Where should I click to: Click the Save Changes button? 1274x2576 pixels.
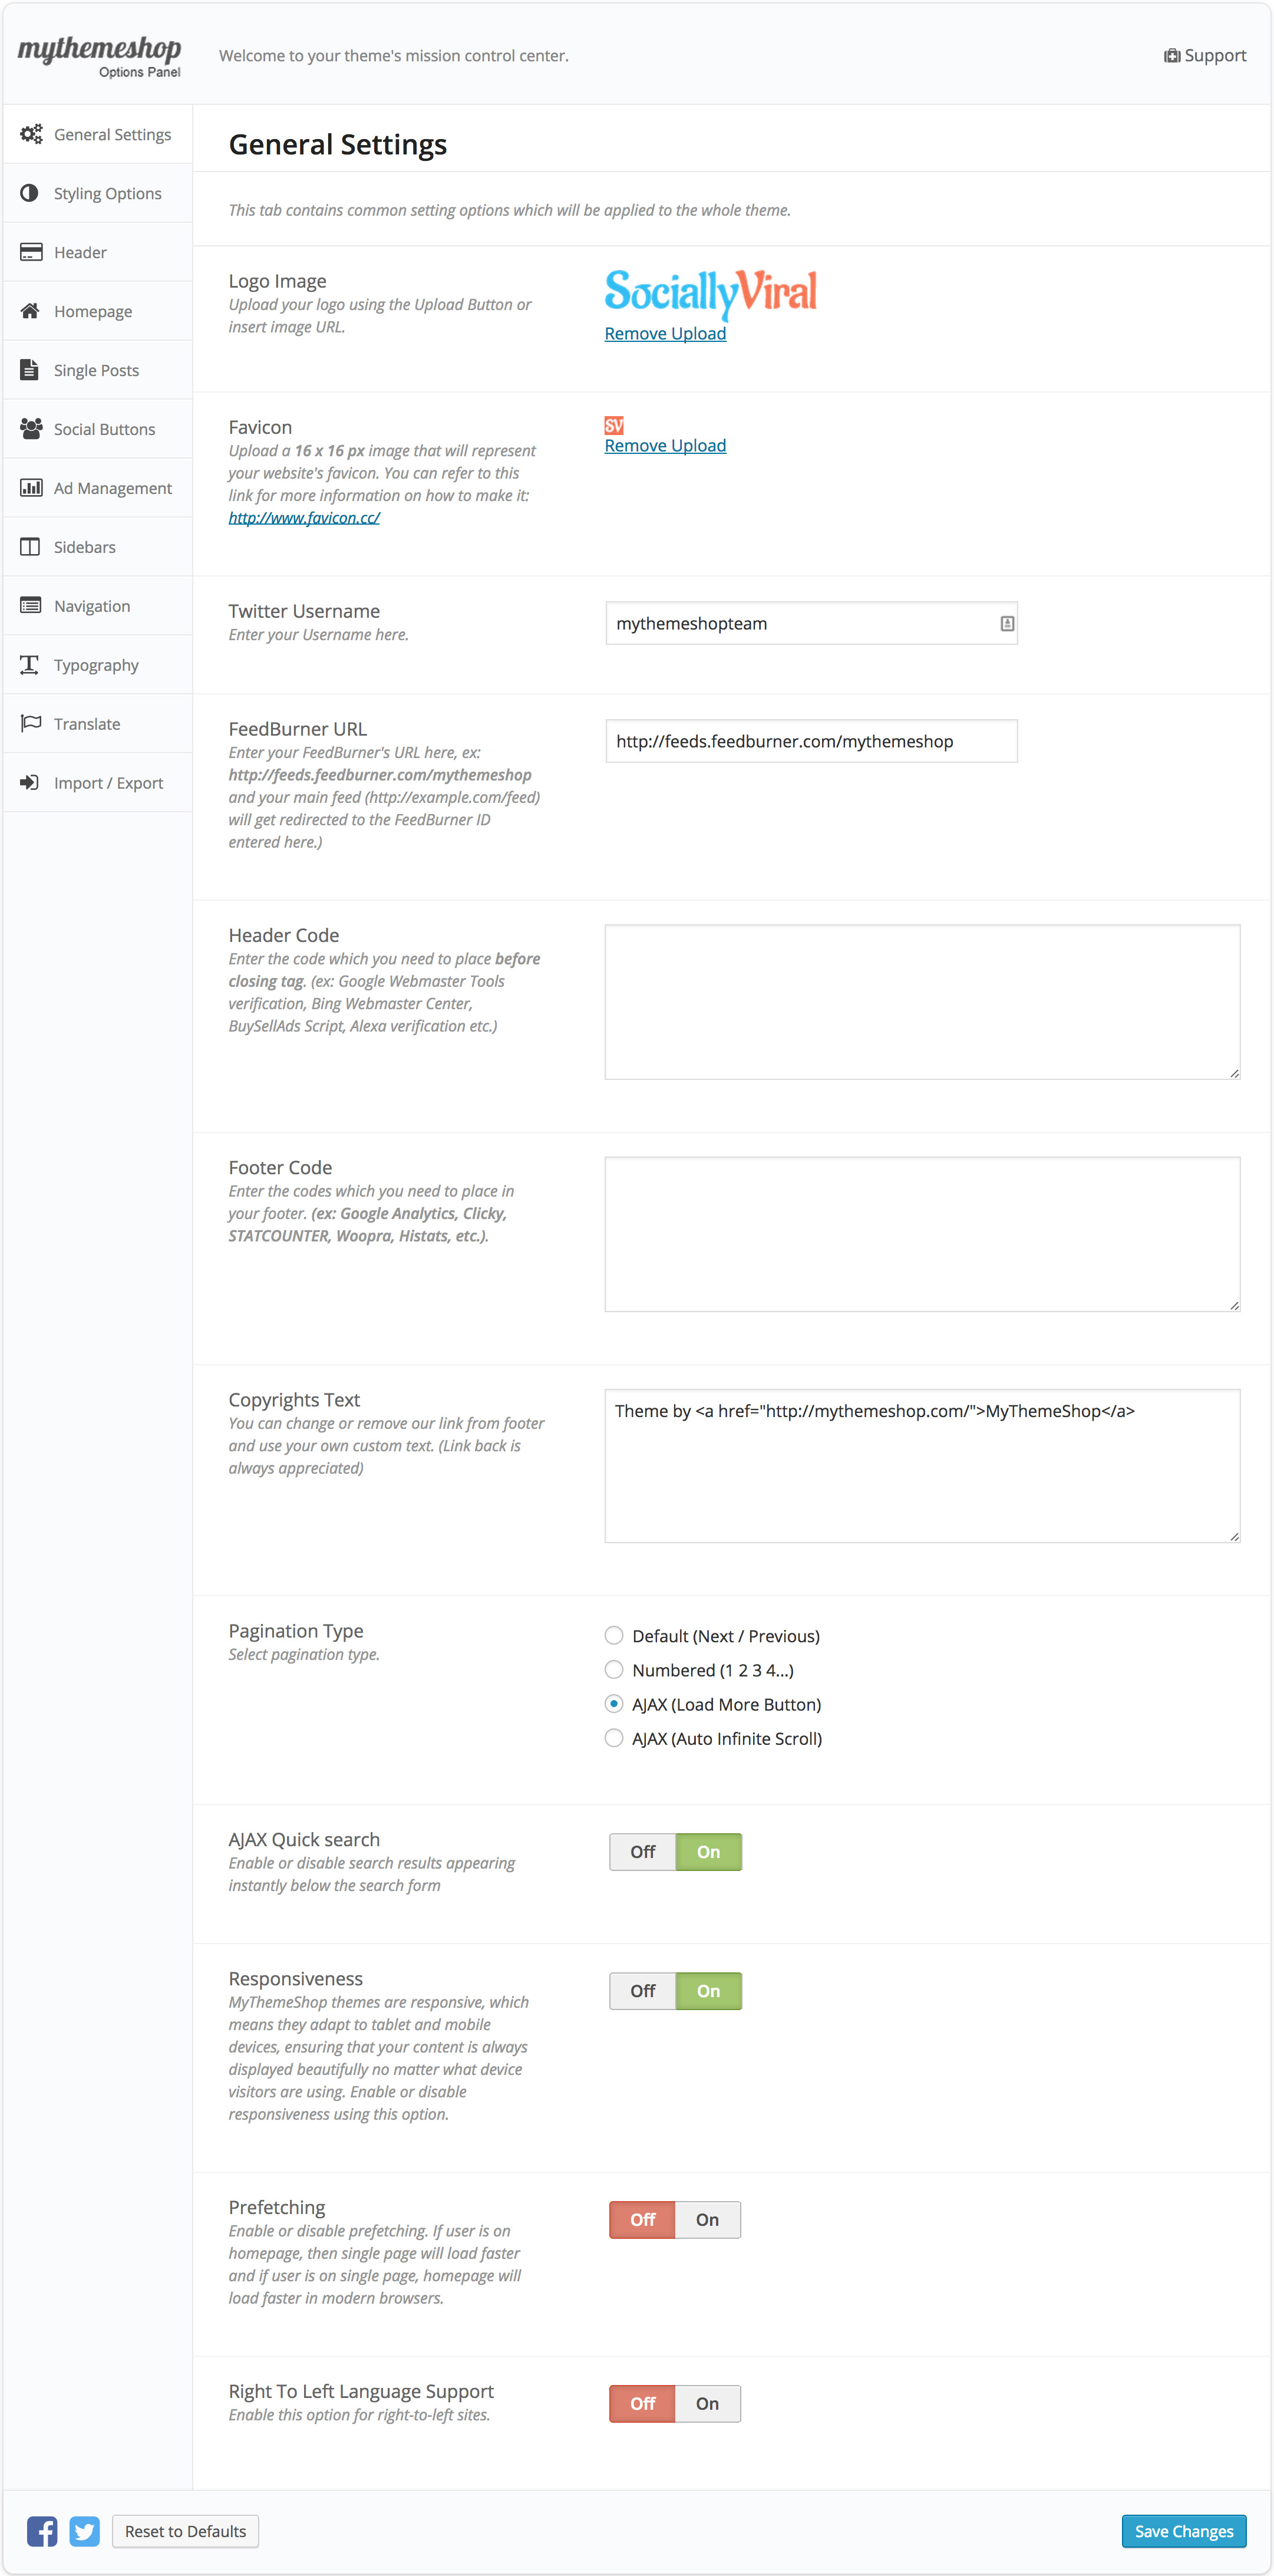click(1184, 2531)
